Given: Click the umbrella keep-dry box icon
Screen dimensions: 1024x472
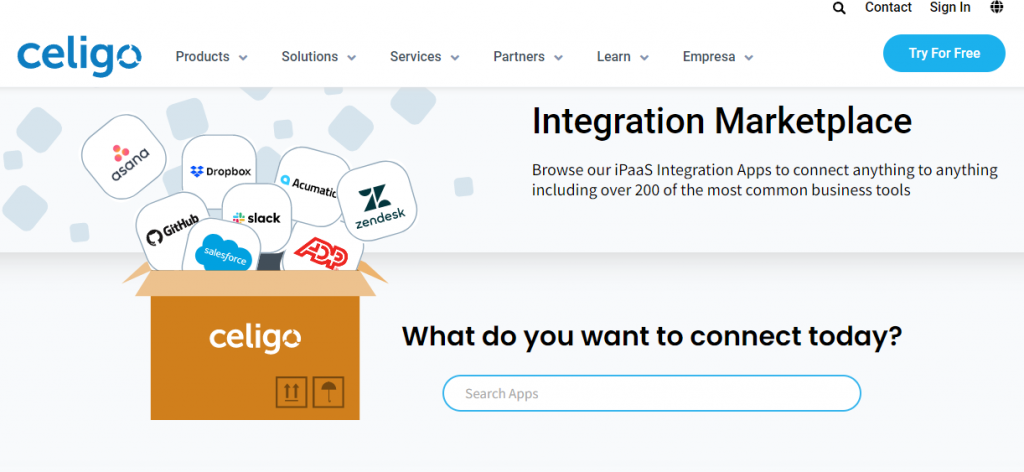Looking at the screenshot, I should [x=328, y=392].
